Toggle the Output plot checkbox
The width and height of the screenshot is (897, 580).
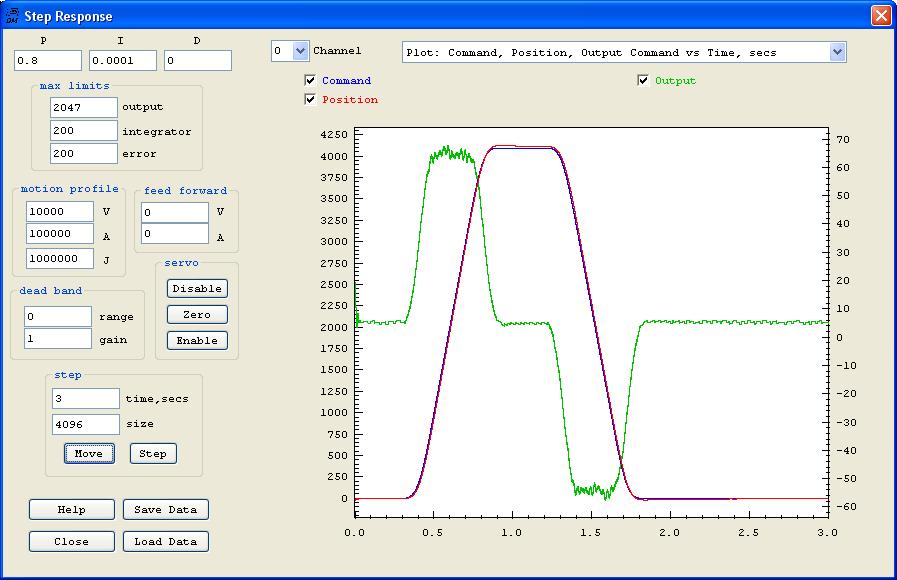644,81
